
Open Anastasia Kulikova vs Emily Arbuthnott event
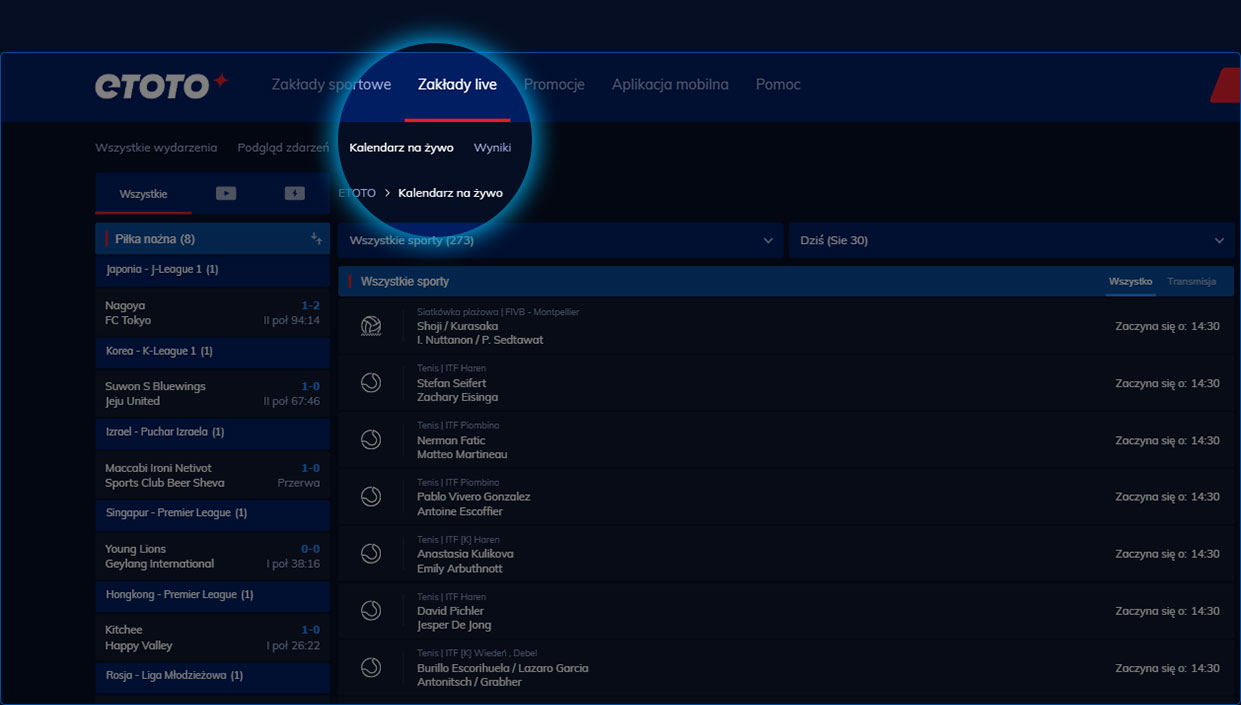pyautogui.click(x=786, y=554)
